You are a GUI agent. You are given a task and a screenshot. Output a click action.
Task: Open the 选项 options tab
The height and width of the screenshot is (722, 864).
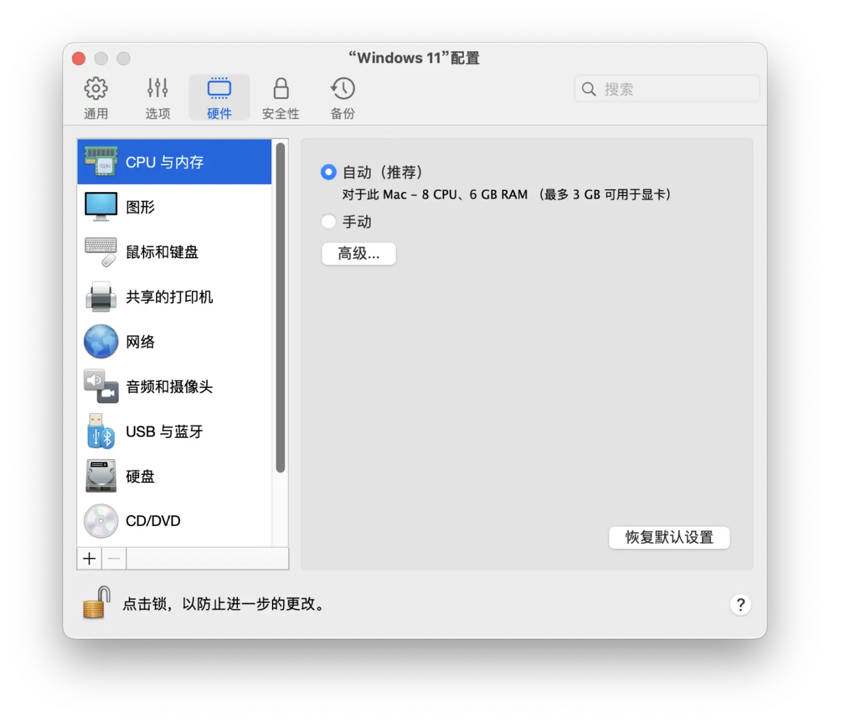tap(158, 98)
